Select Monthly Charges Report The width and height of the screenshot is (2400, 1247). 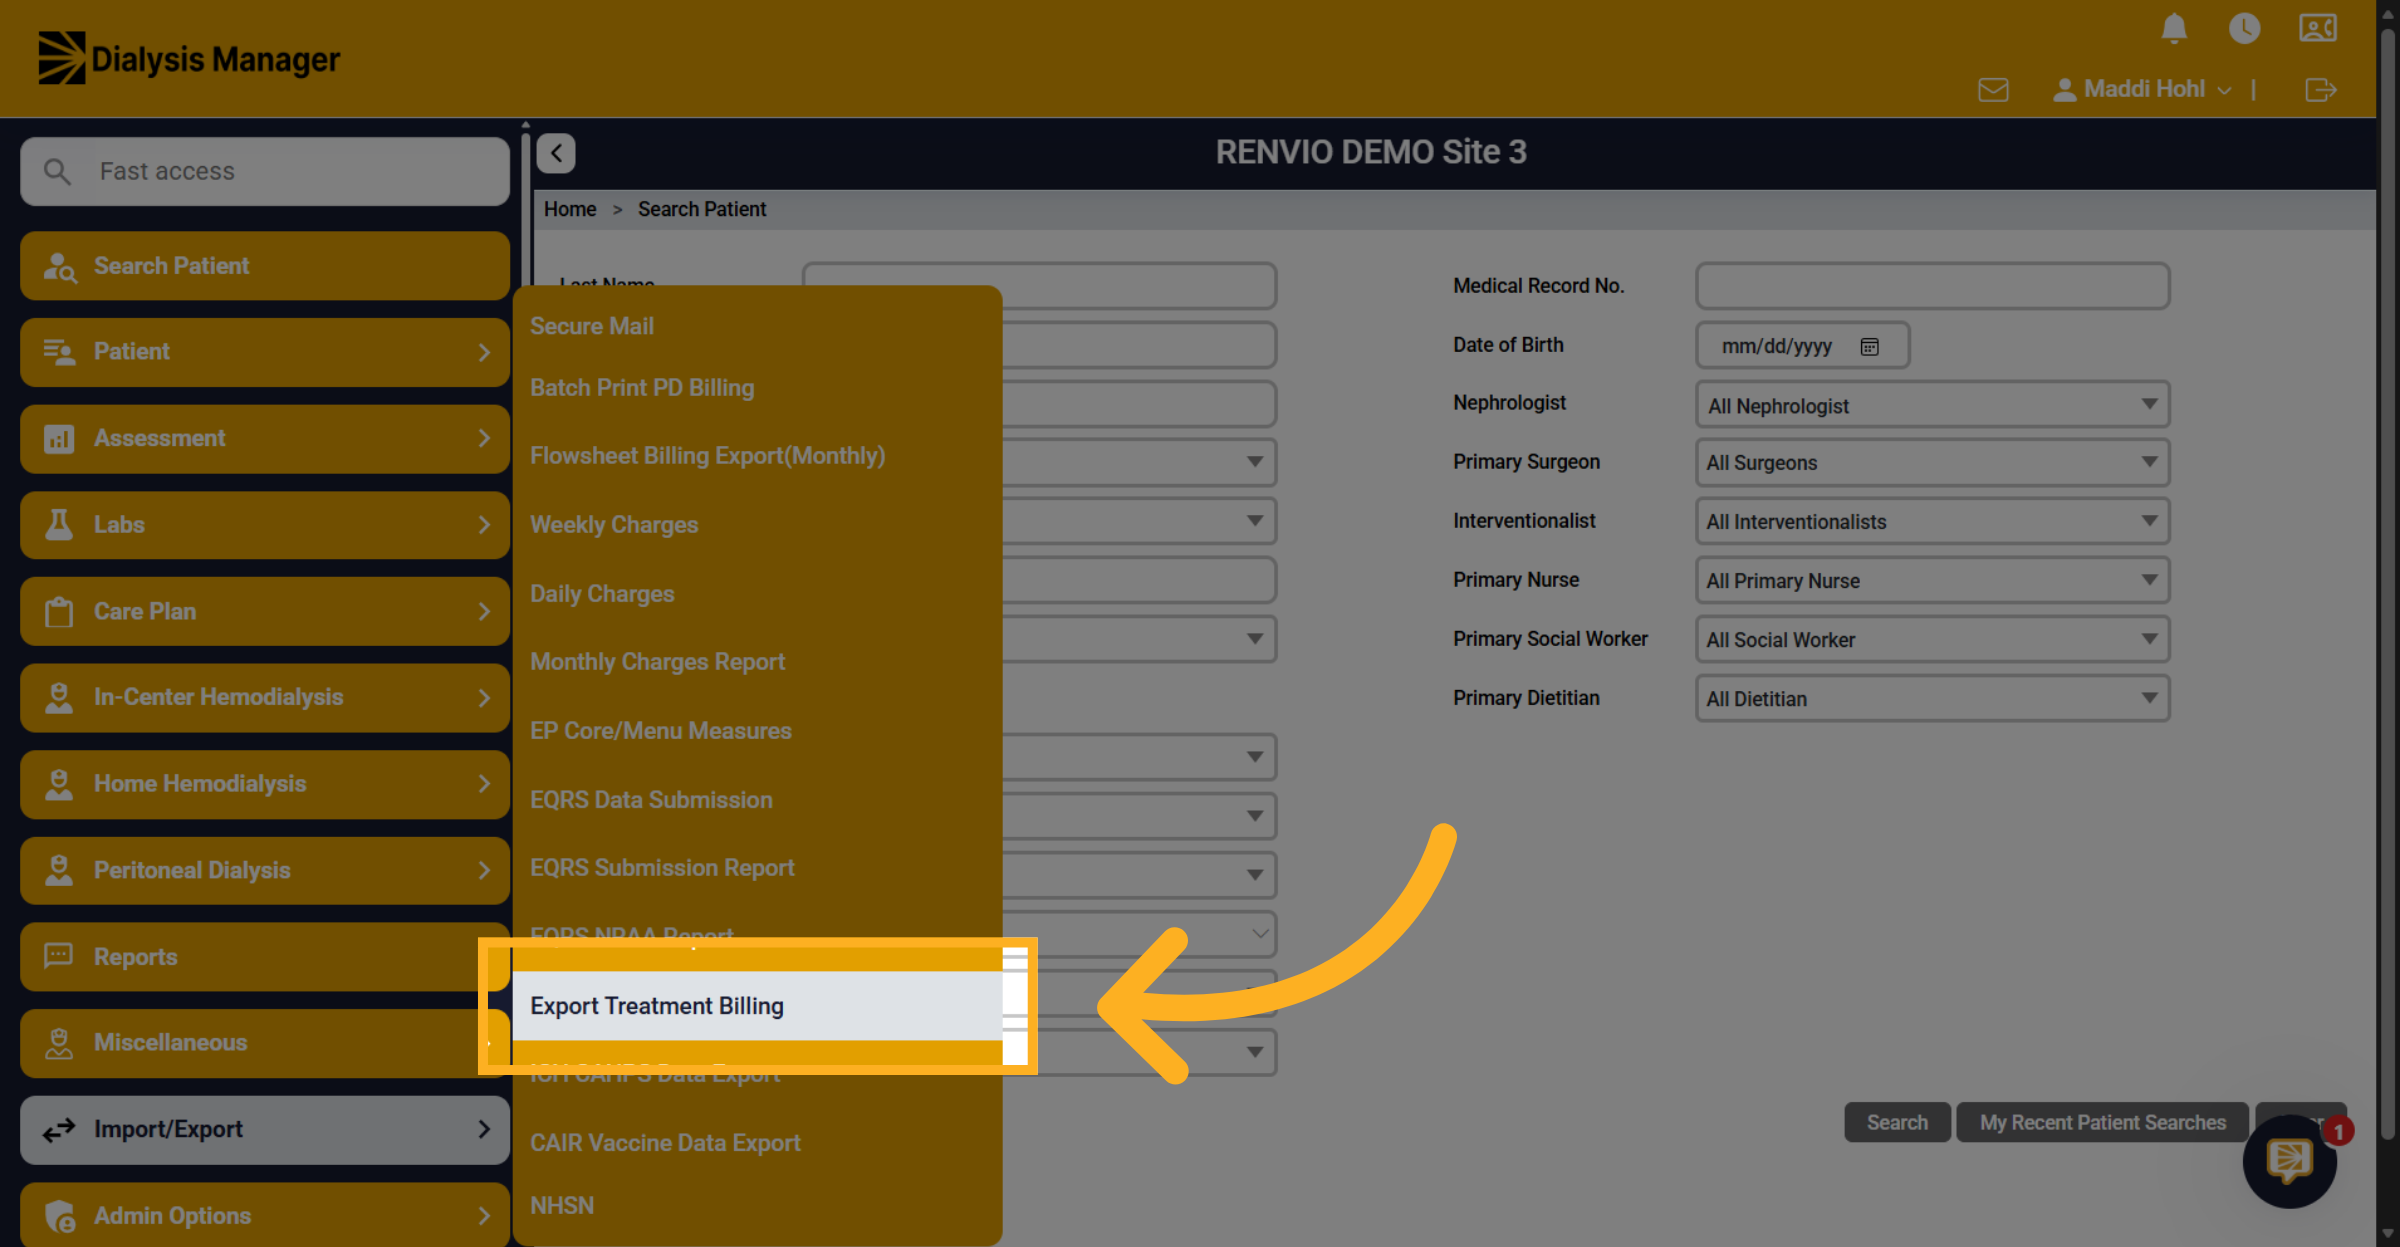[x=657, y=662]
